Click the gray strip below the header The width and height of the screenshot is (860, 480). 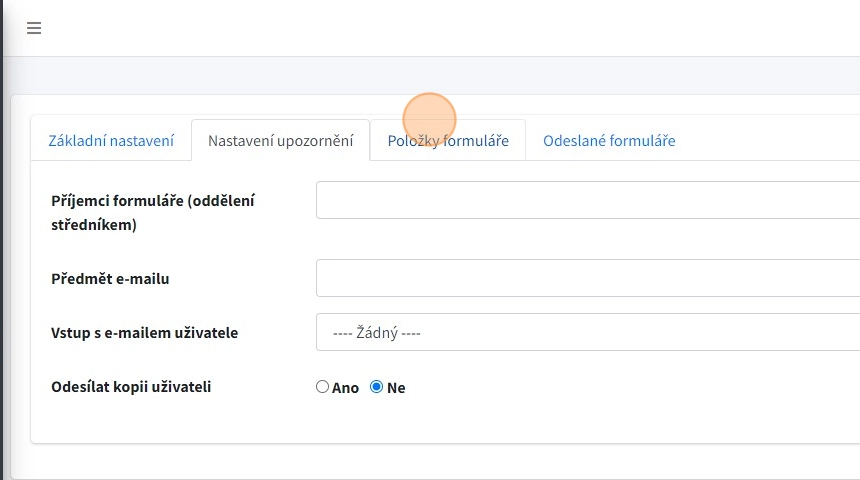point(450,75)
